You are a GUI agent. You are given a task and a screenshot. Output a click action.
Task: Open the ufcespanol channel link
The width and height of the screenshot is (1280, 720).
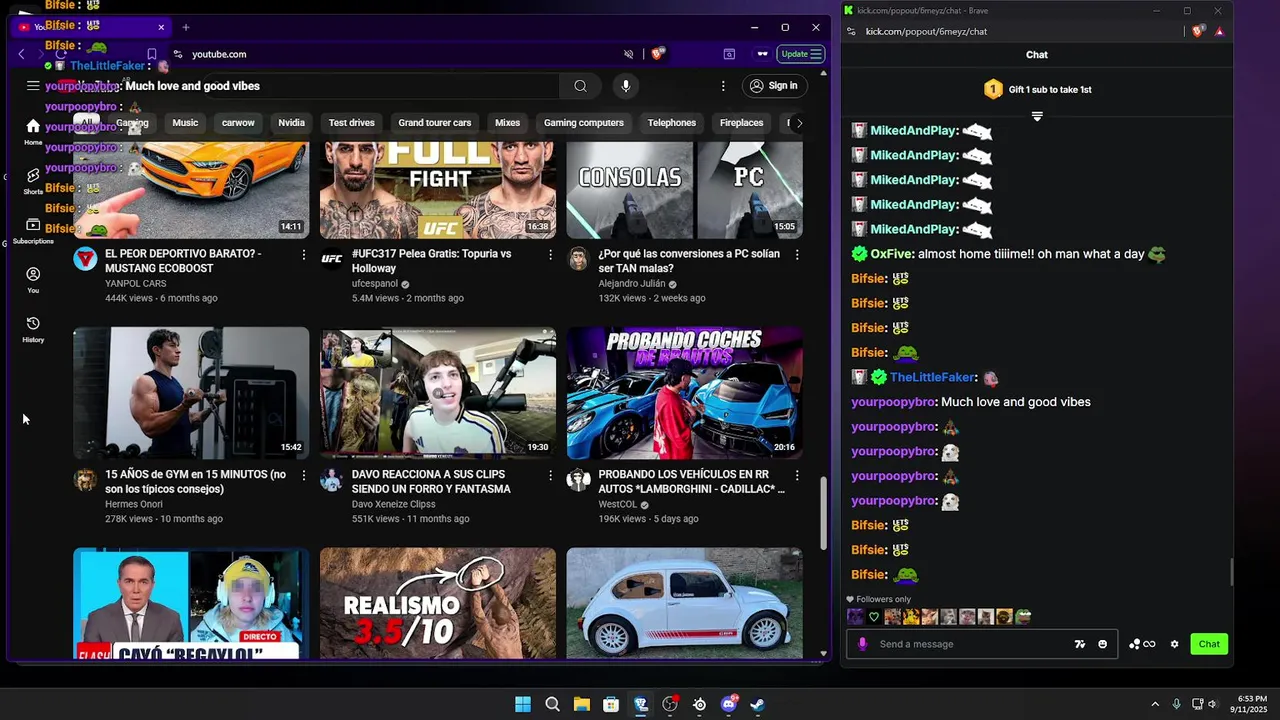375,284
